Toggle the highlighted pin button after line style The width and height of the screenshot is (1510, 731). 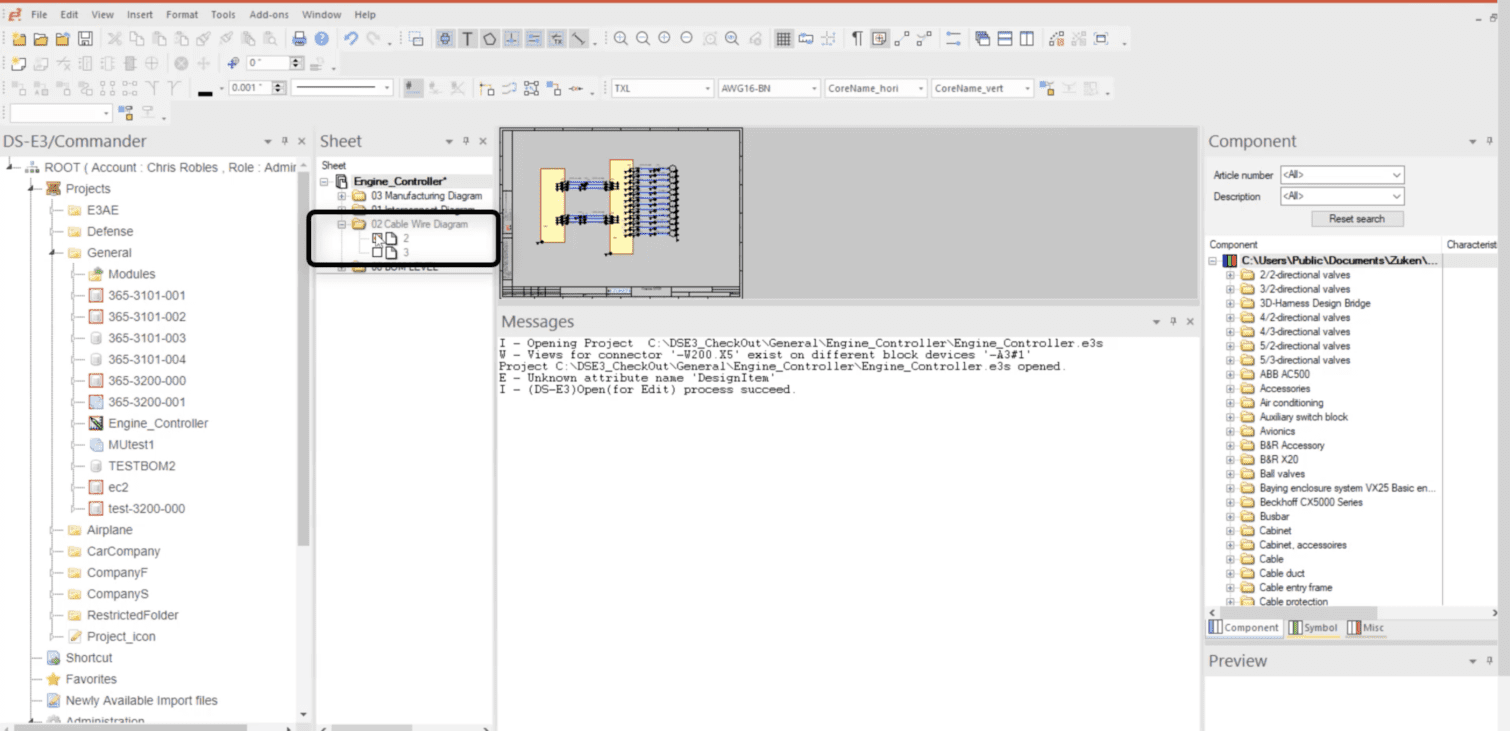pyautogui.click(x=412, y=88)
